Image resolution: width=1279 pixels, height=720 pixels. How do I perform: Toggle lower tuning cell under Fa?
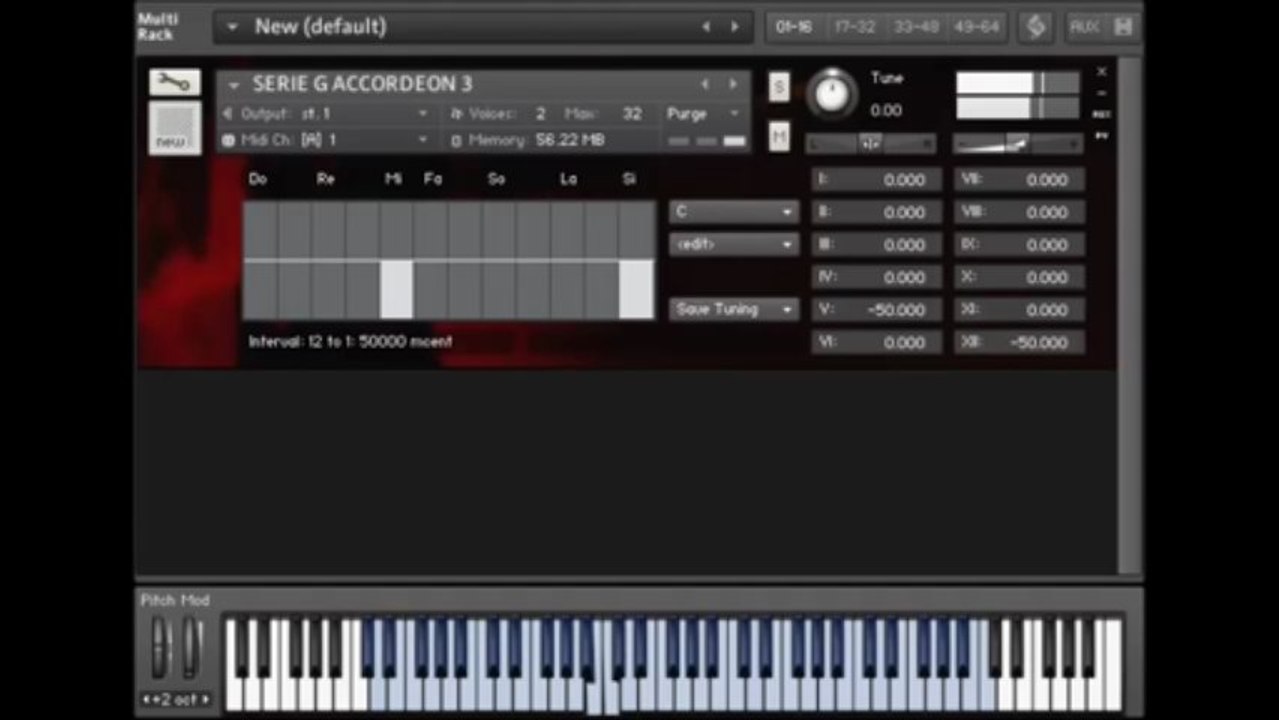tap(431, 290)
